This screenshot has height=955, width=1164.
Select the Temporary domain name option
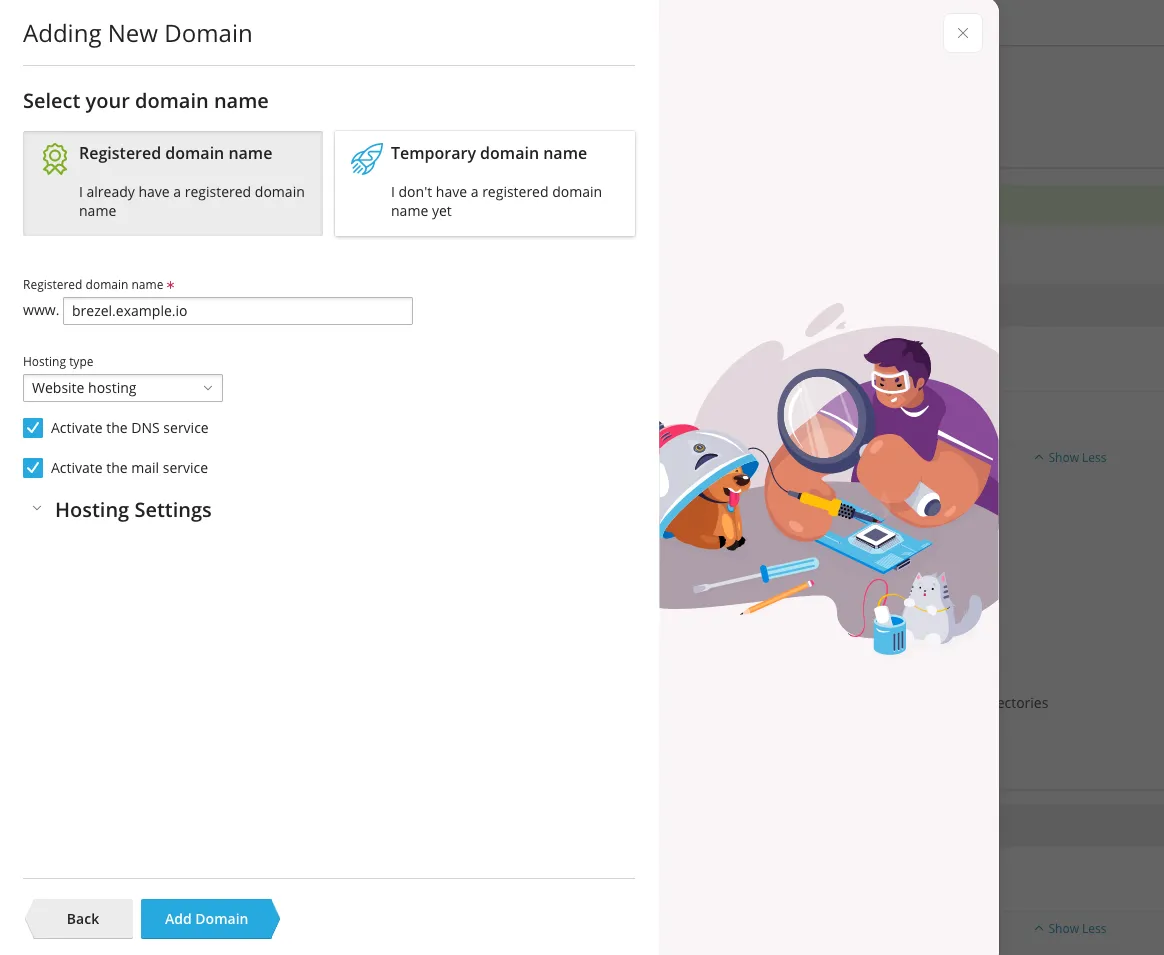tap(485, 183)
